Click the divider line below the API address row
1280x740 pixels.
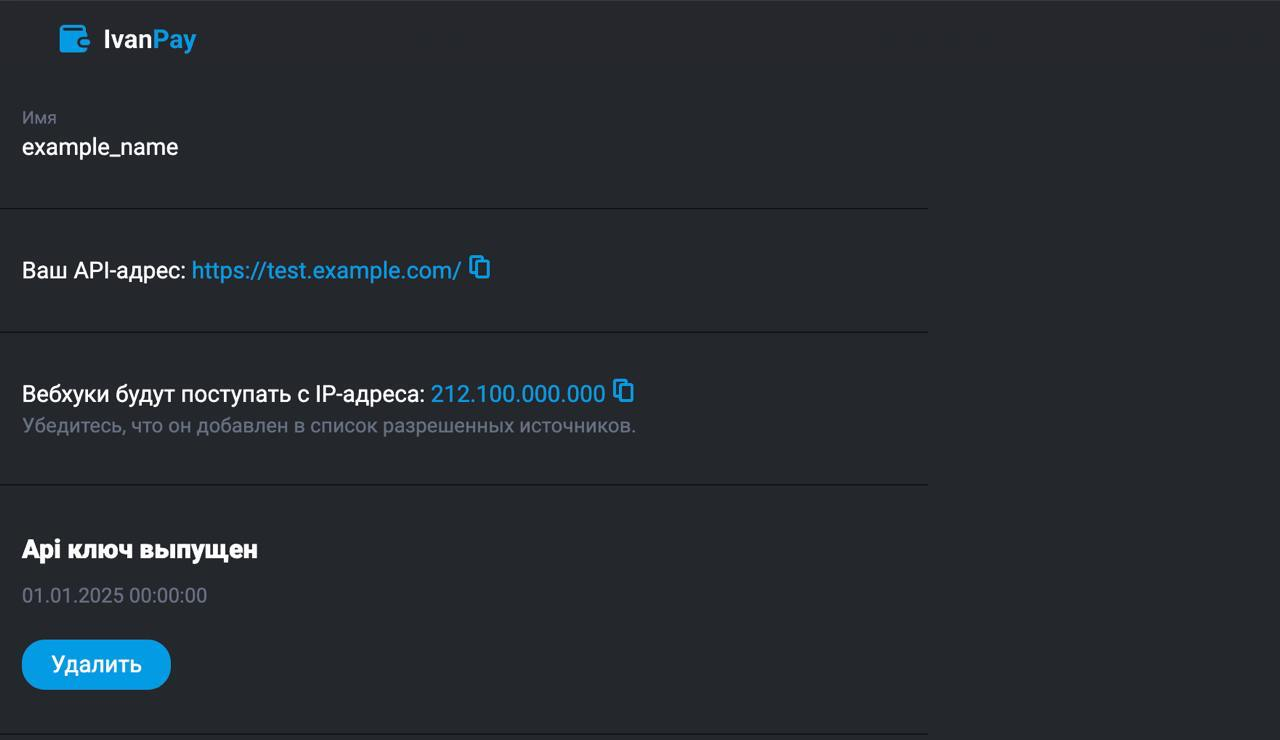[464, 332]
